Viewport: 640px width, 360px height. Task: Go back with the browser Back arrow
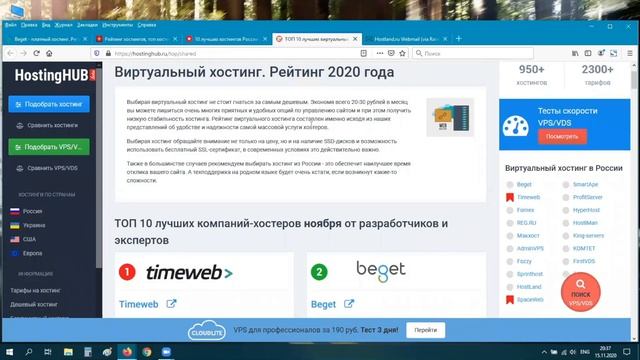[x=11, y=53]
